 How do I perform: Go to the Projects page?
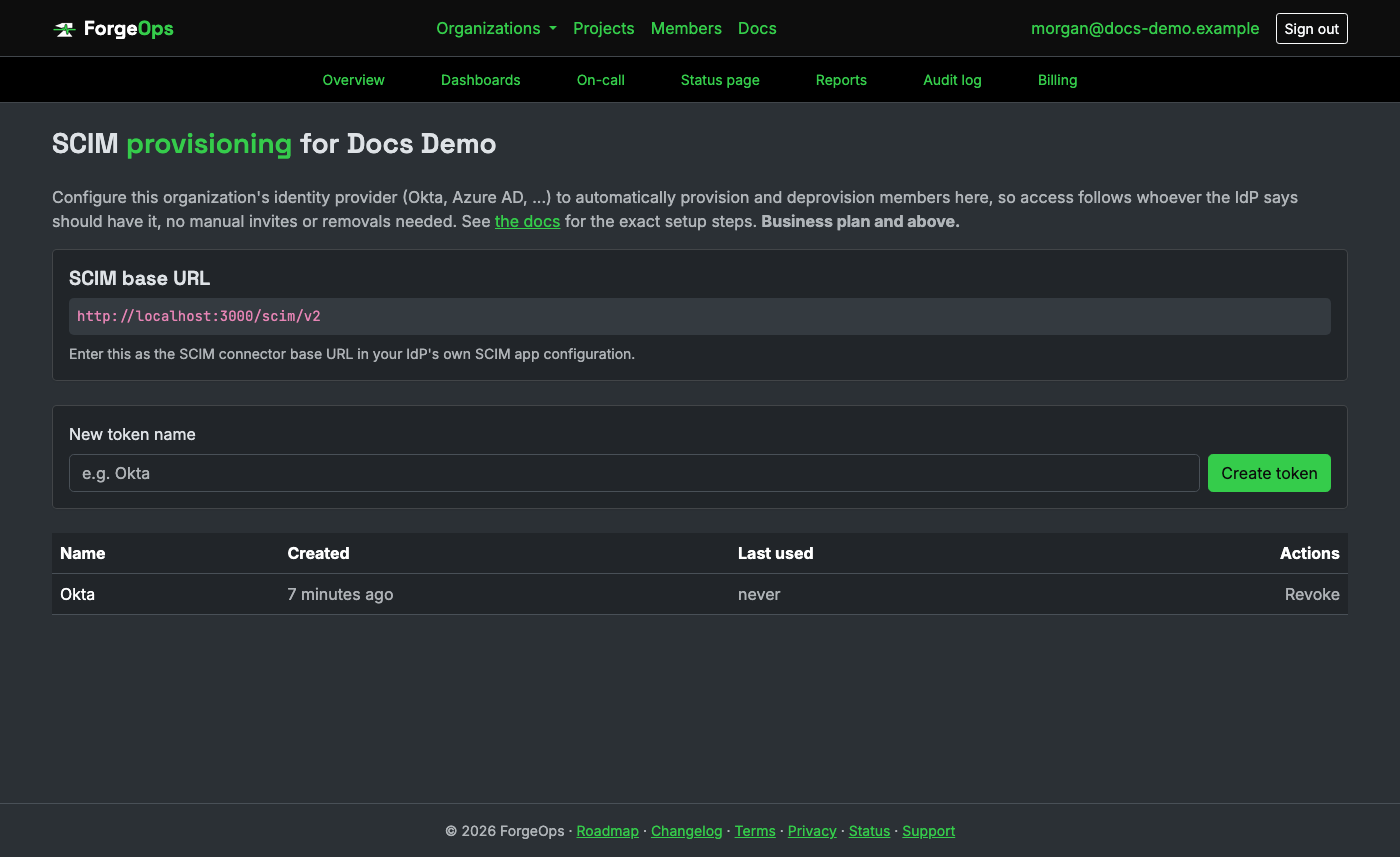point(603,28)
